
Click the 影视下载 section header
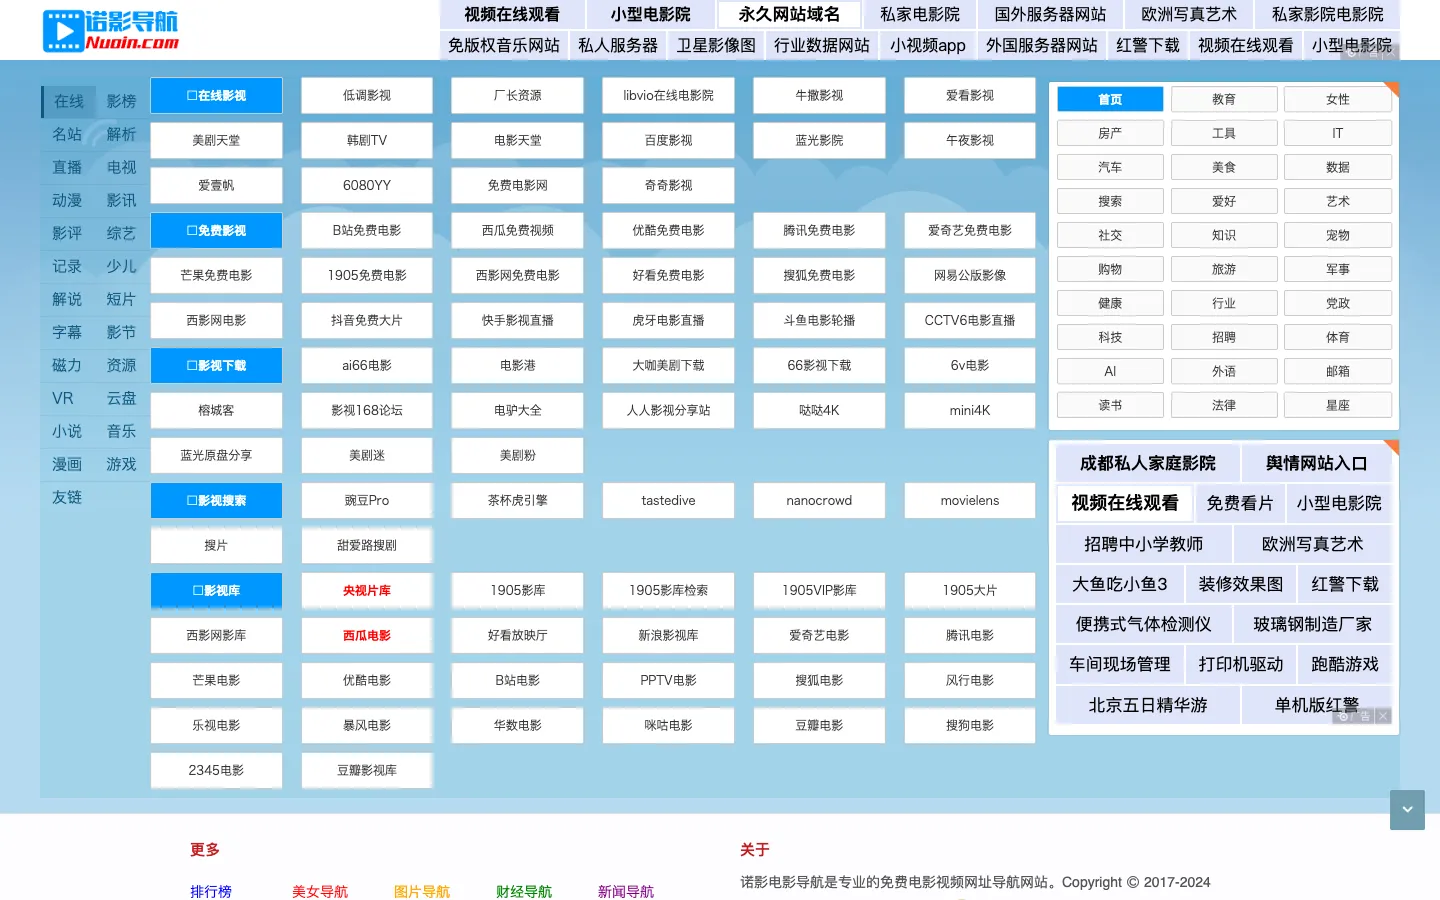216,366
